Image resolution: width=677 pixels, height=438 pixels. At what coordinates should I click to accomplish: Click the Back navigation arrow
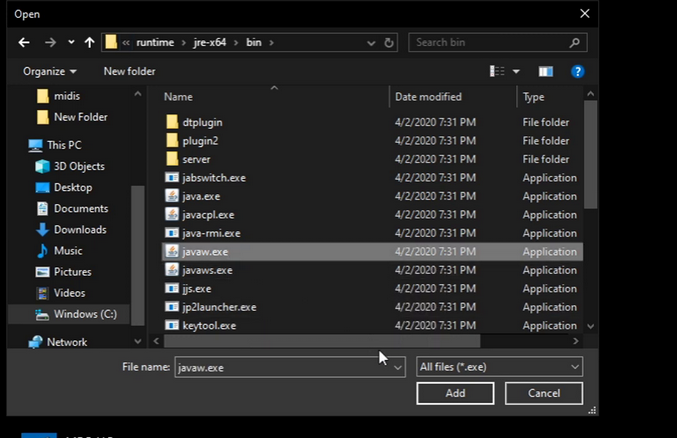click(x=24, y=43)
